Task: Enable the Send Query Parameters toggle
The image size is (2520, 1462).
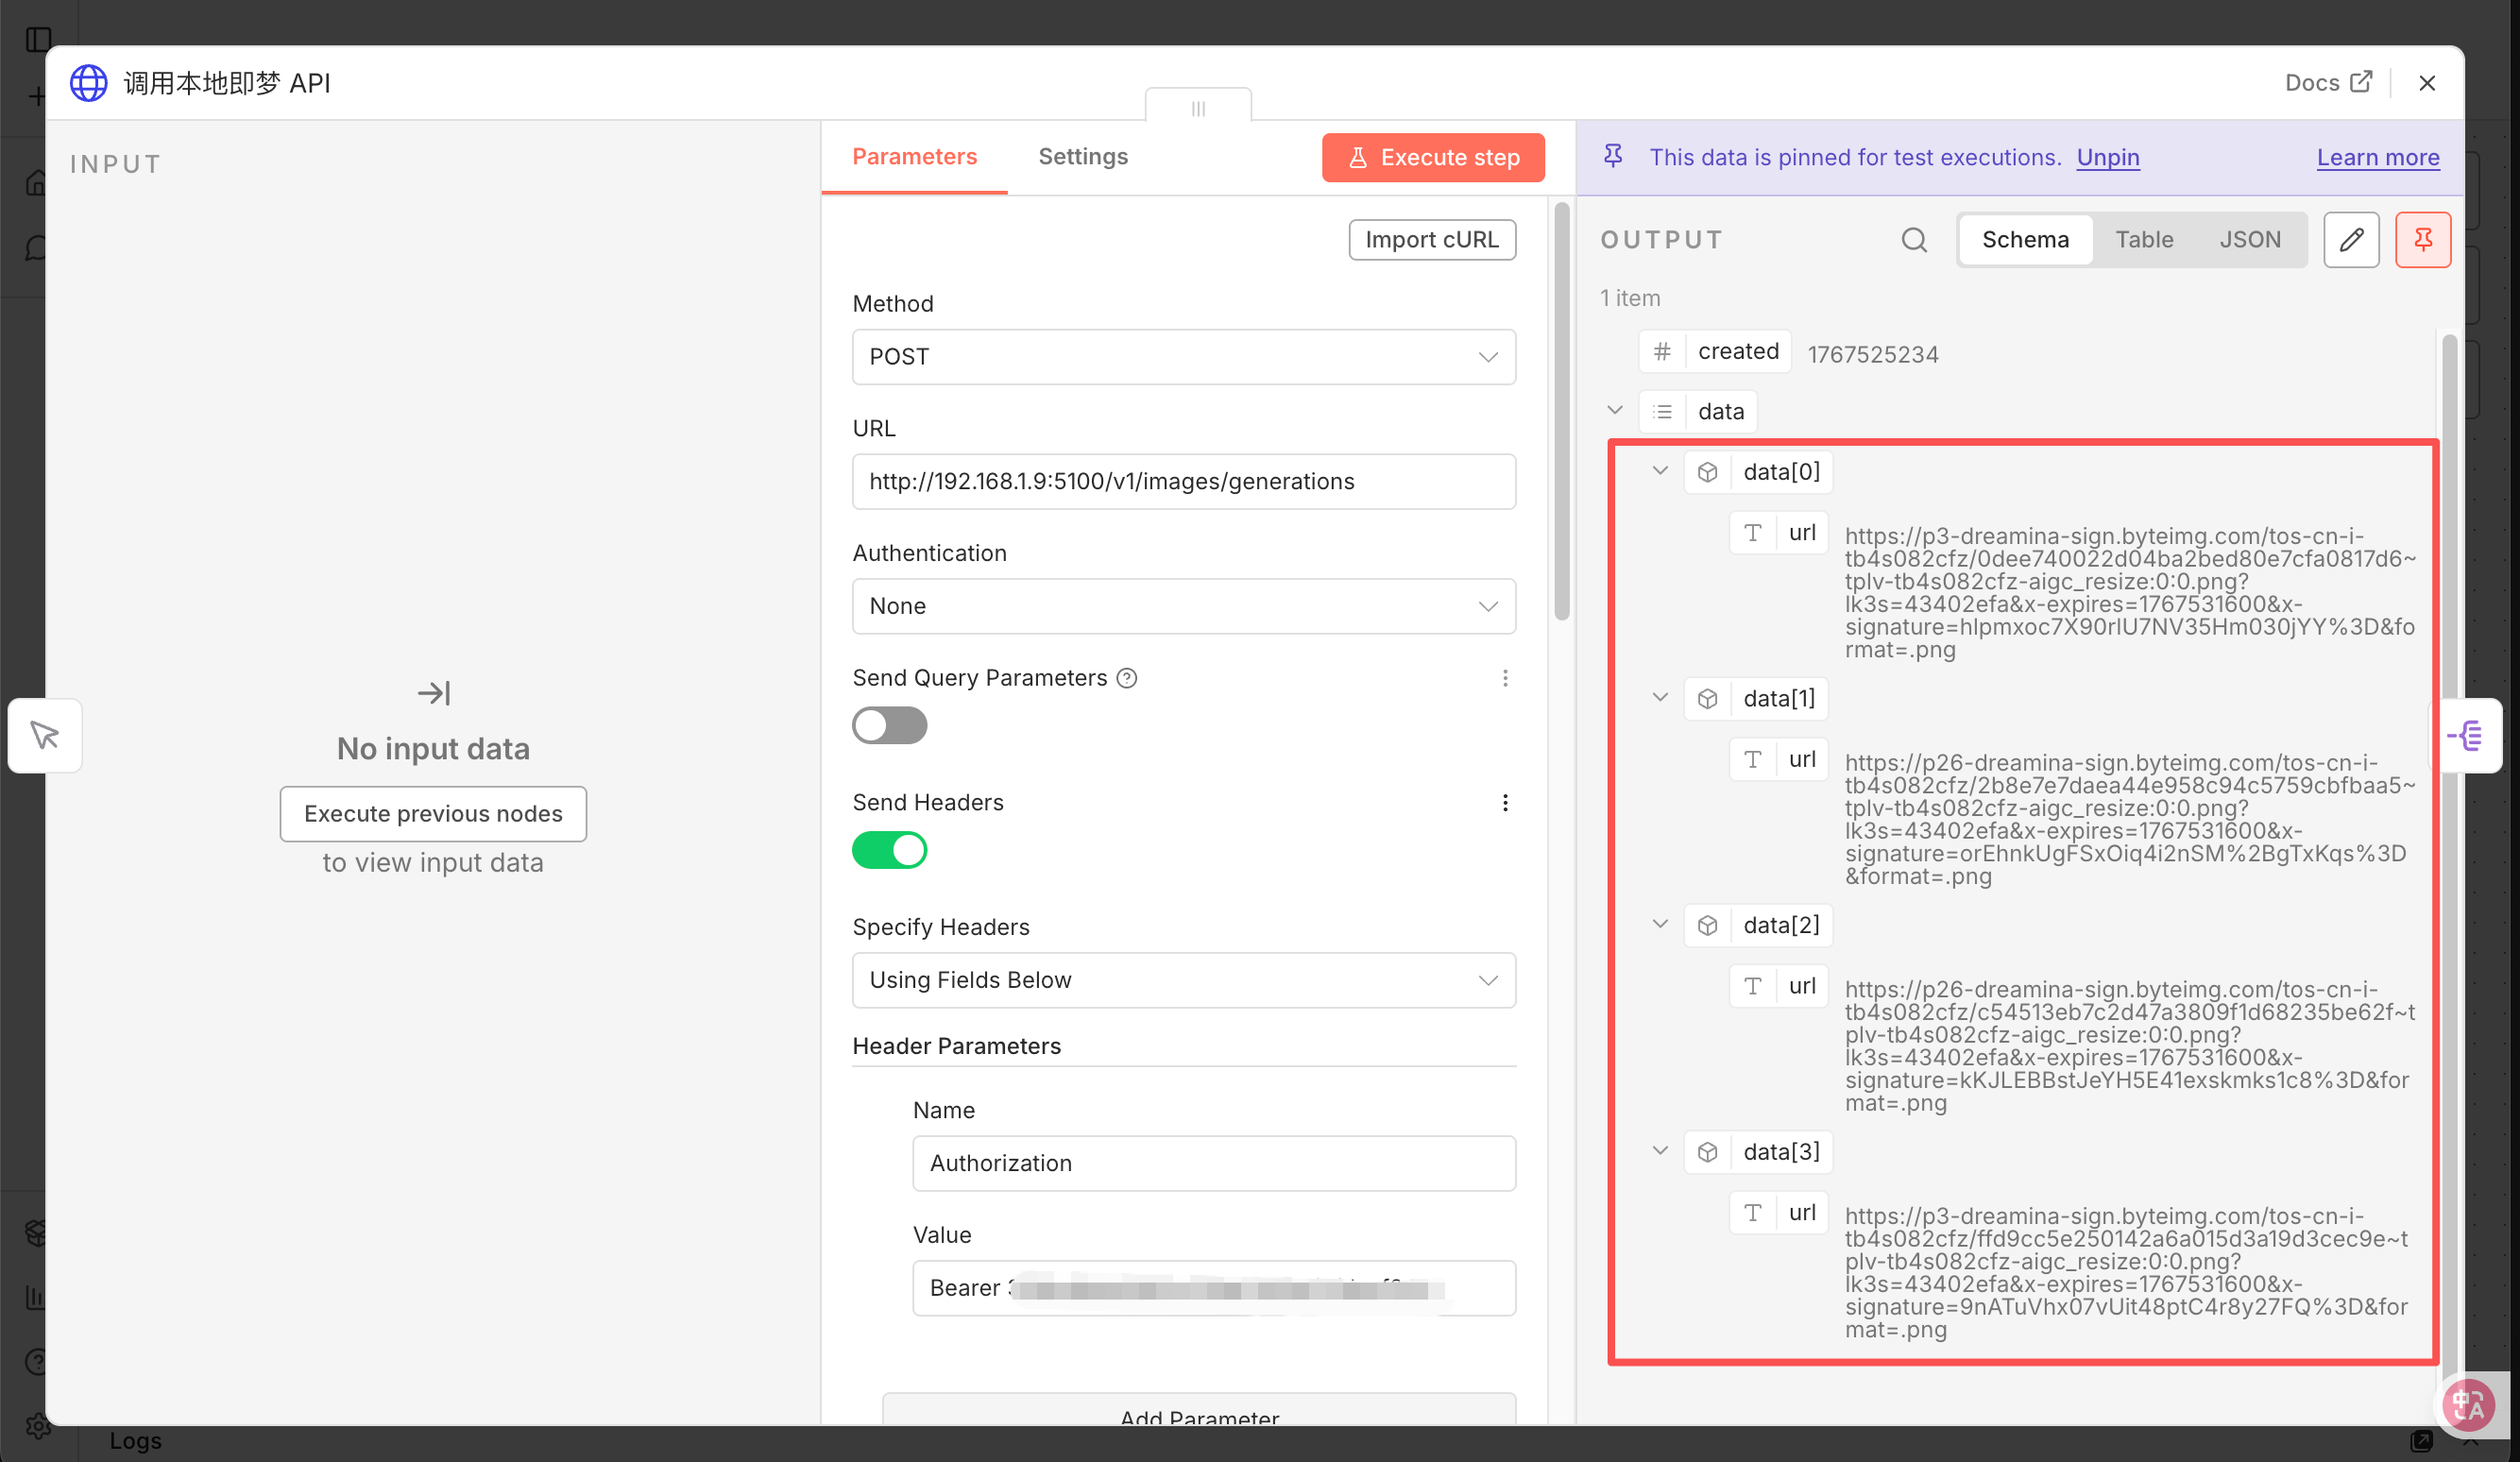Action: (889, 725)
